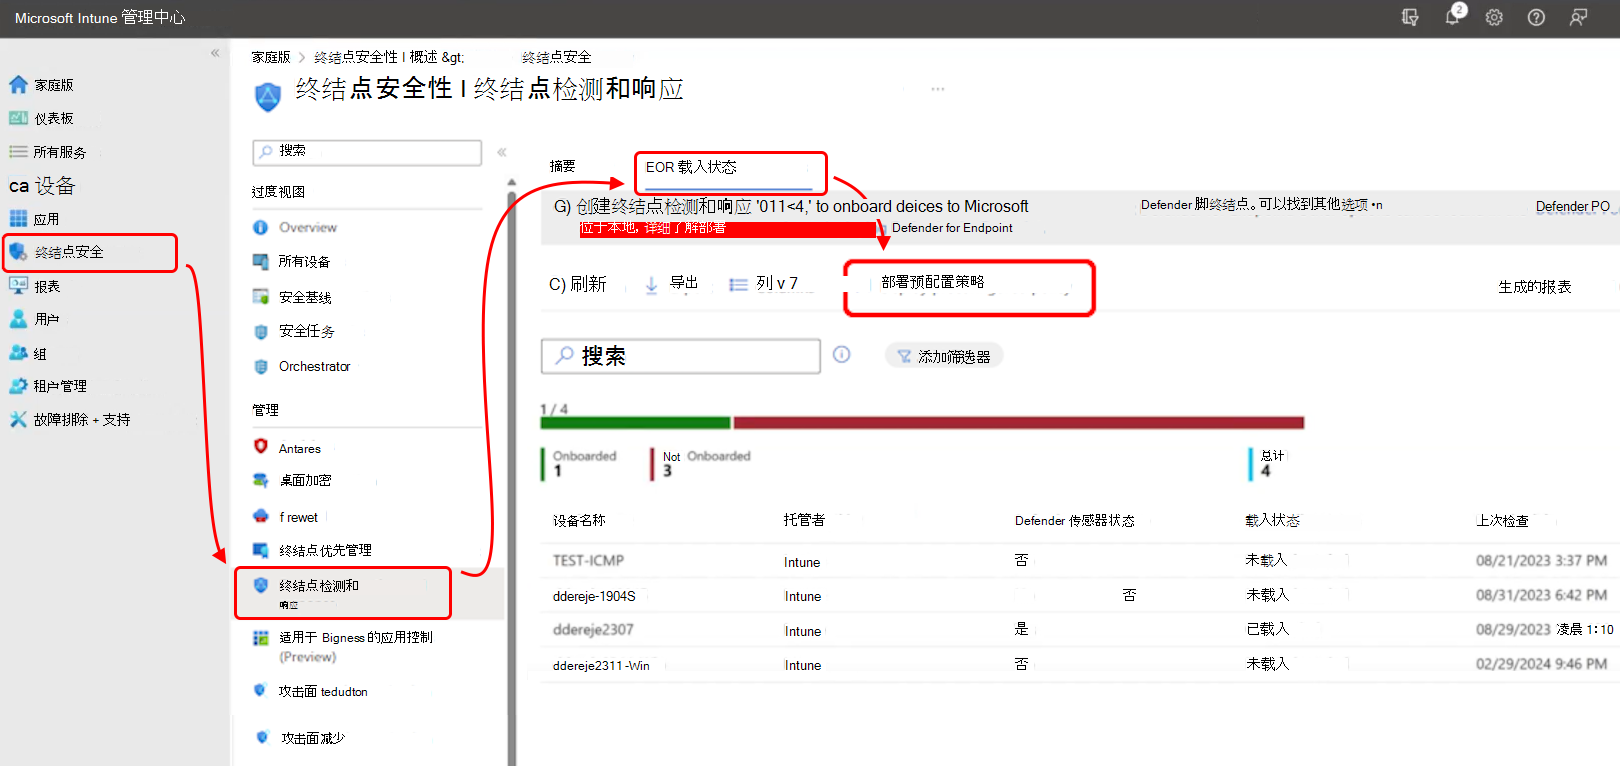Click 部署预配置策略 button
This screenshot has height=766, width=1620.
968,287
